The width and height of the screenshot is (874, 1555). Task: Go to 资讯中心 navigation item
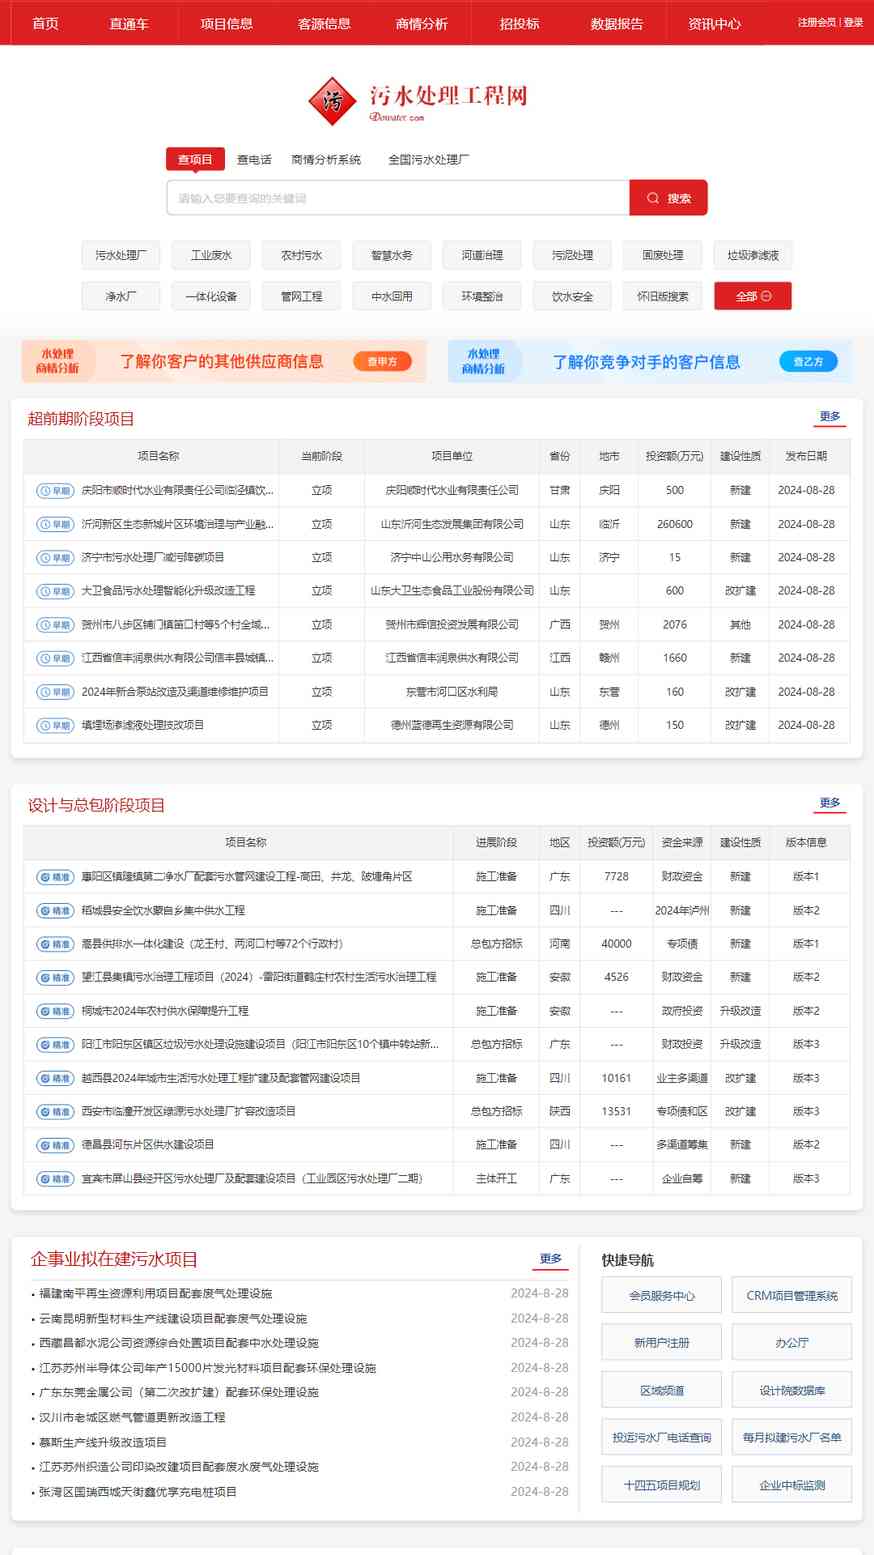714,23
